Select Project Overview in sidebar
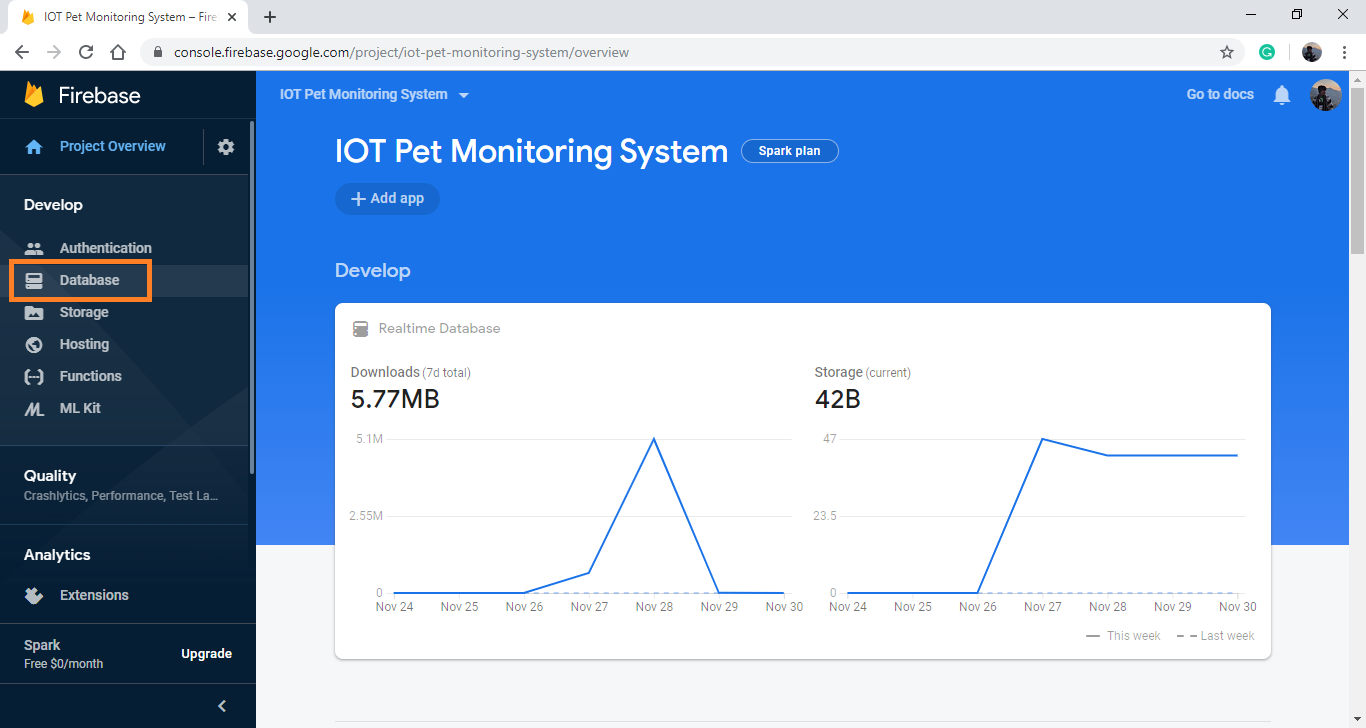This screenshot has height=728, width=1366. tap(112, 146)
